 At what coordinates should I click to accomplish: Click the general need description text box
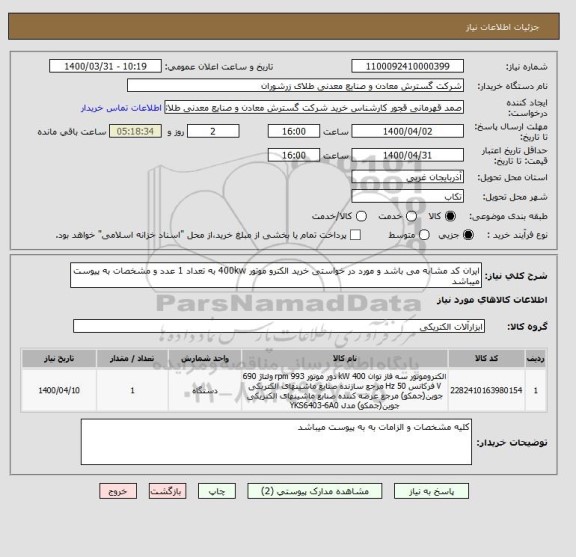276,276
